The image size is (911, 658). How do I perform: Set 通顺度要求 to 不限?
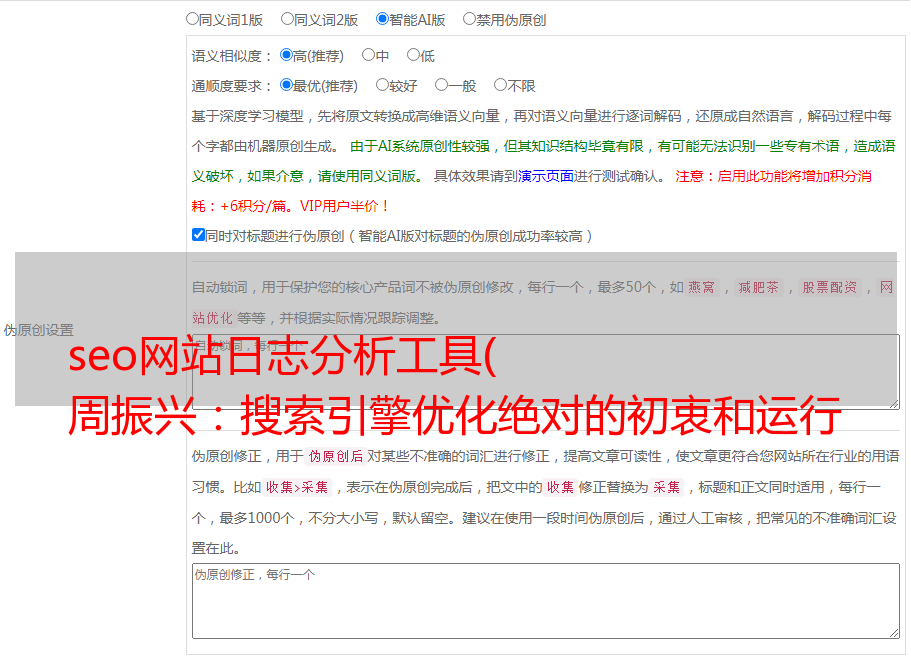click(500, 85)
